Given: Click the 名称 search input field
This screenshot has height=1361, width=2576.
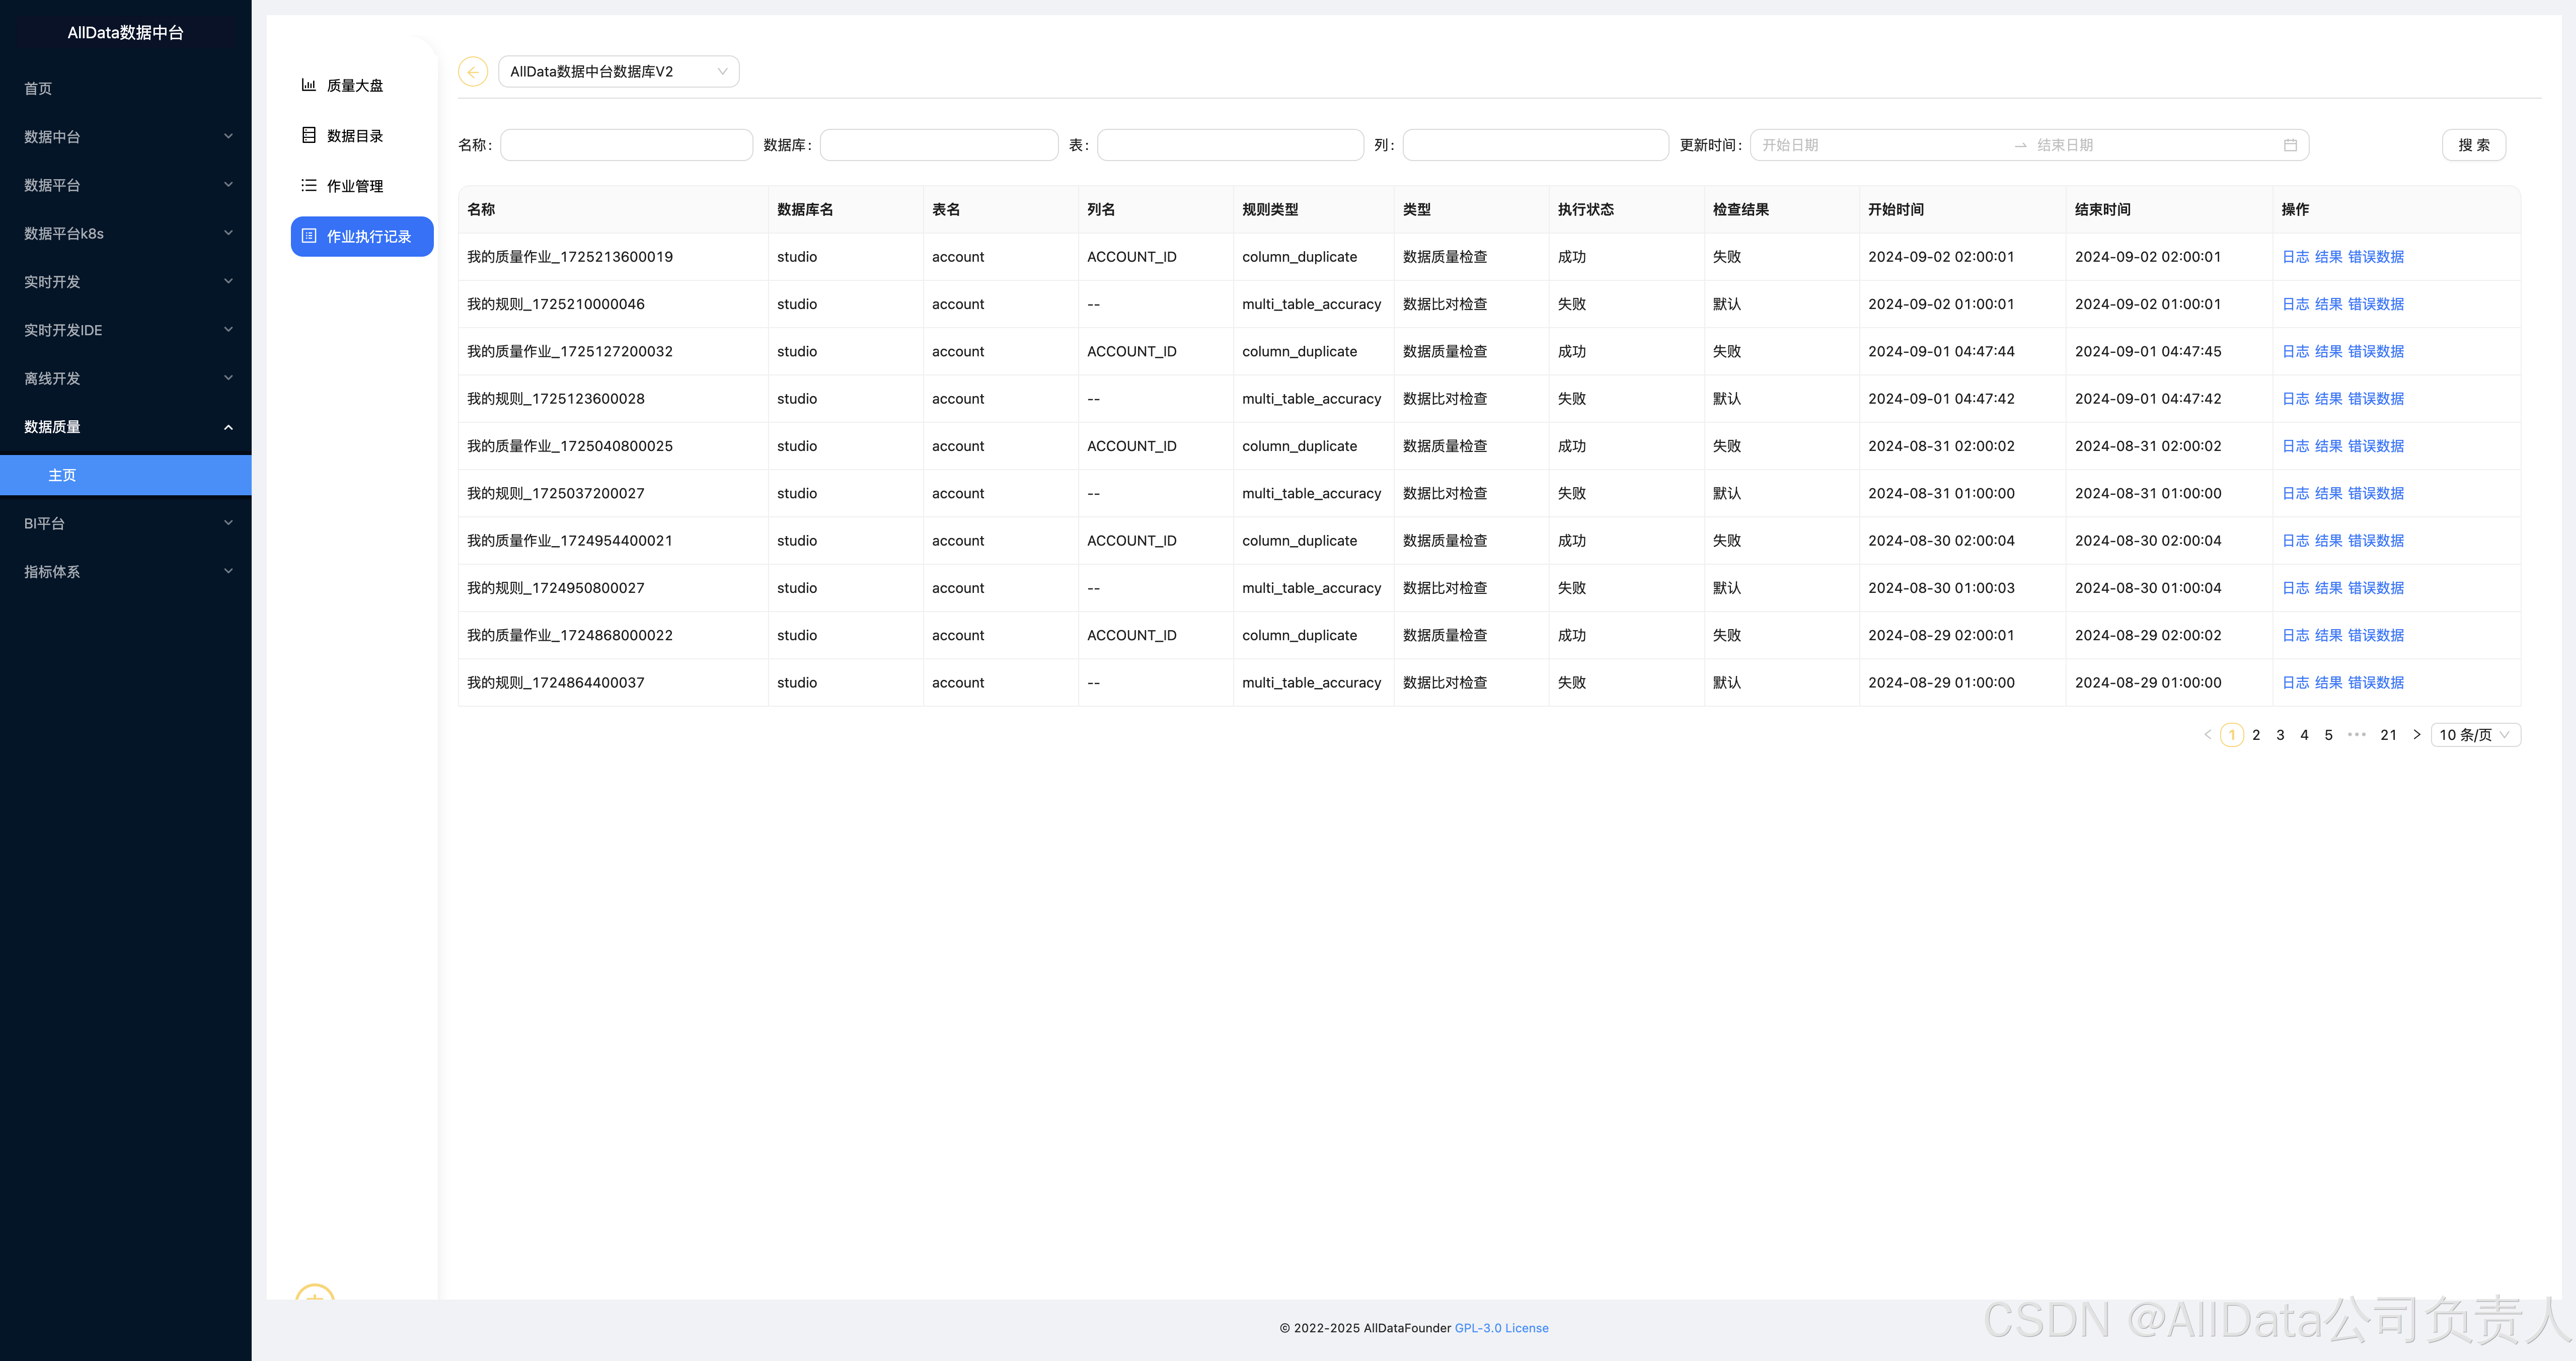Looking at the screenshot, I should 626,145.
